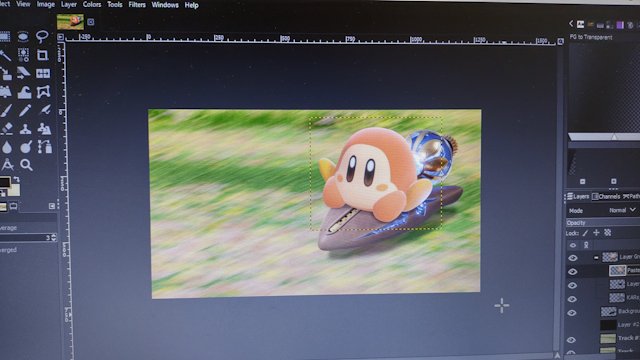The image size is (640, 360).
Task: Open the layer Mode Normal dropdown
Action: [622, 210]
